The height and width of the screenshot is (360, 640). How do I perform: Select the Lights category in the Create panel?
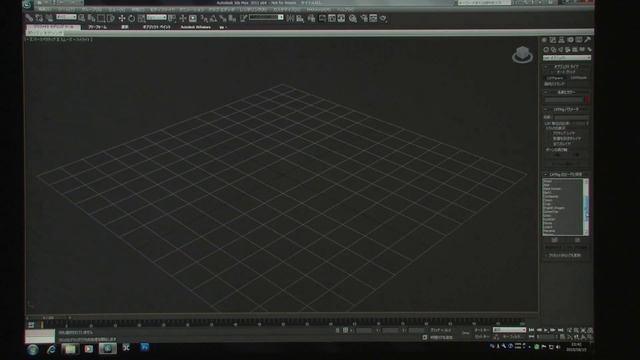pyautogui.click(x=561, y=49)
